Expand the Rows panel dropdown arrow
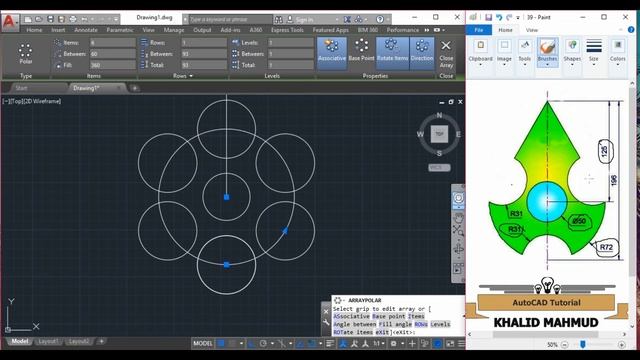This screenshot has height=360, width=640. (191, 76)
